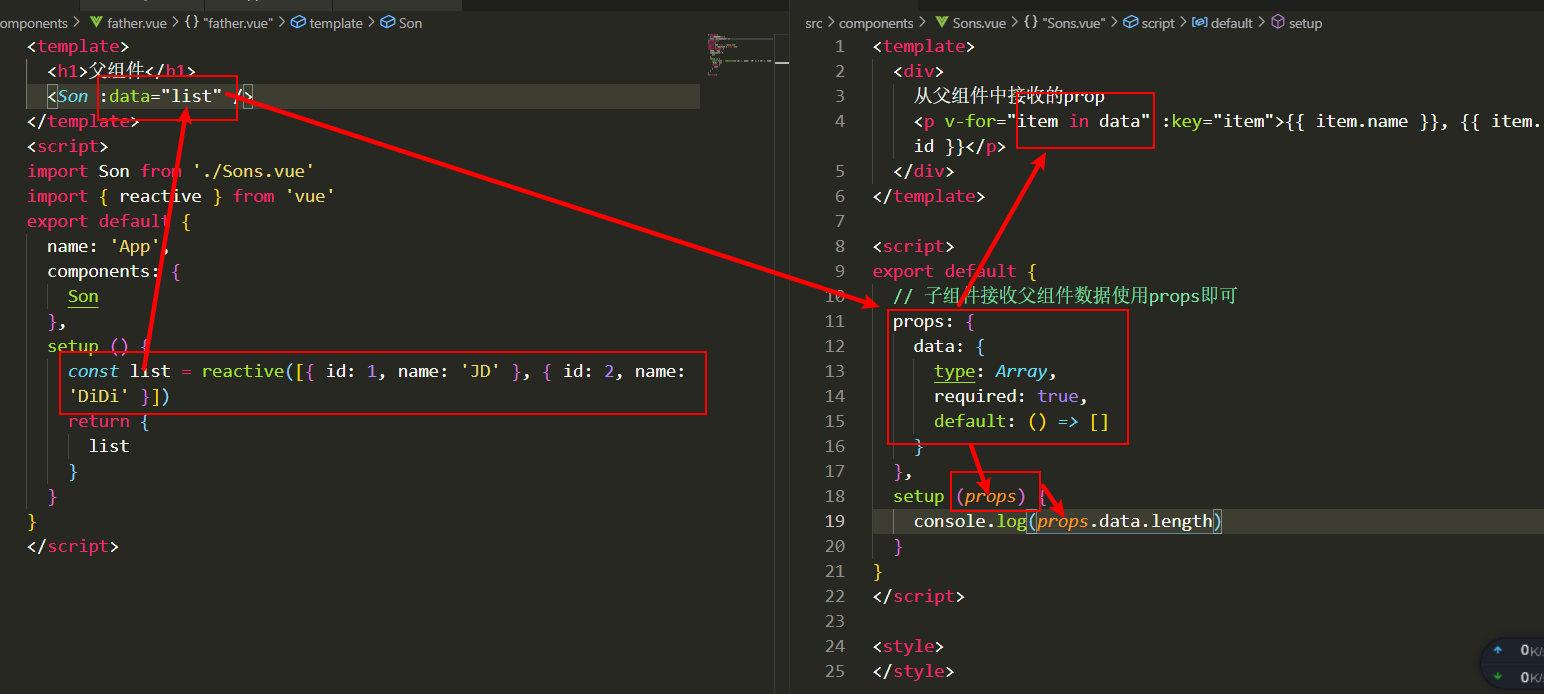Click the symbol icon beside default breadcrumb

tap(1200, 22)
